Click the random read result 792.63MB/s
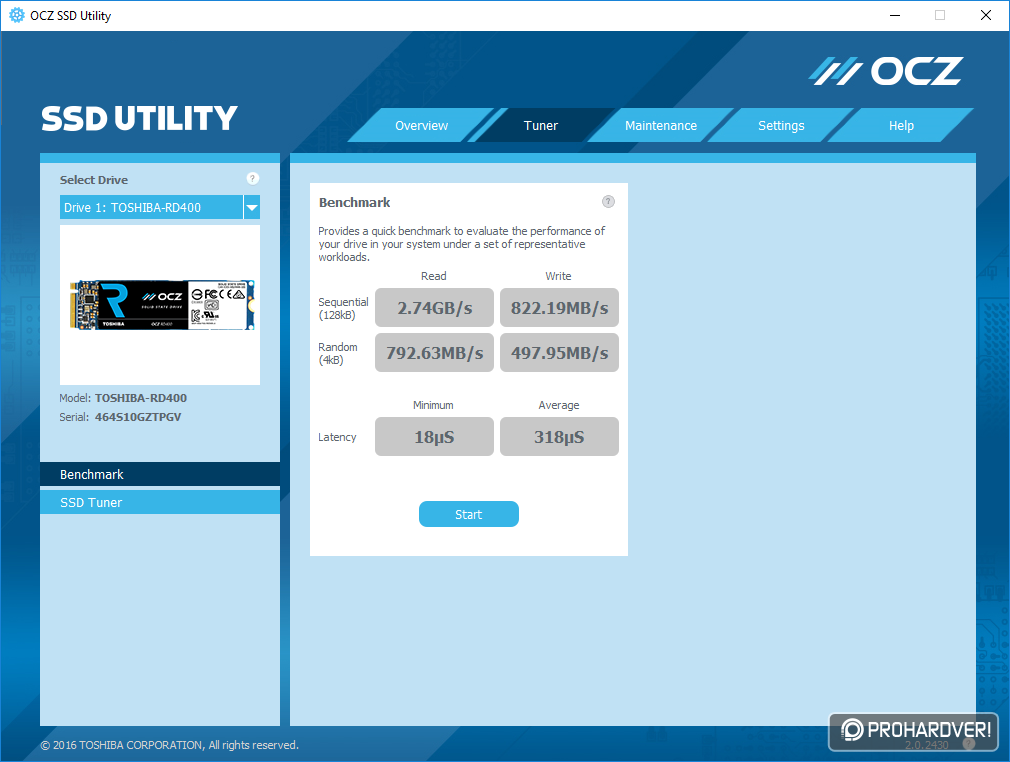This screenshot has height=762, width=1010. click(434, 352)
